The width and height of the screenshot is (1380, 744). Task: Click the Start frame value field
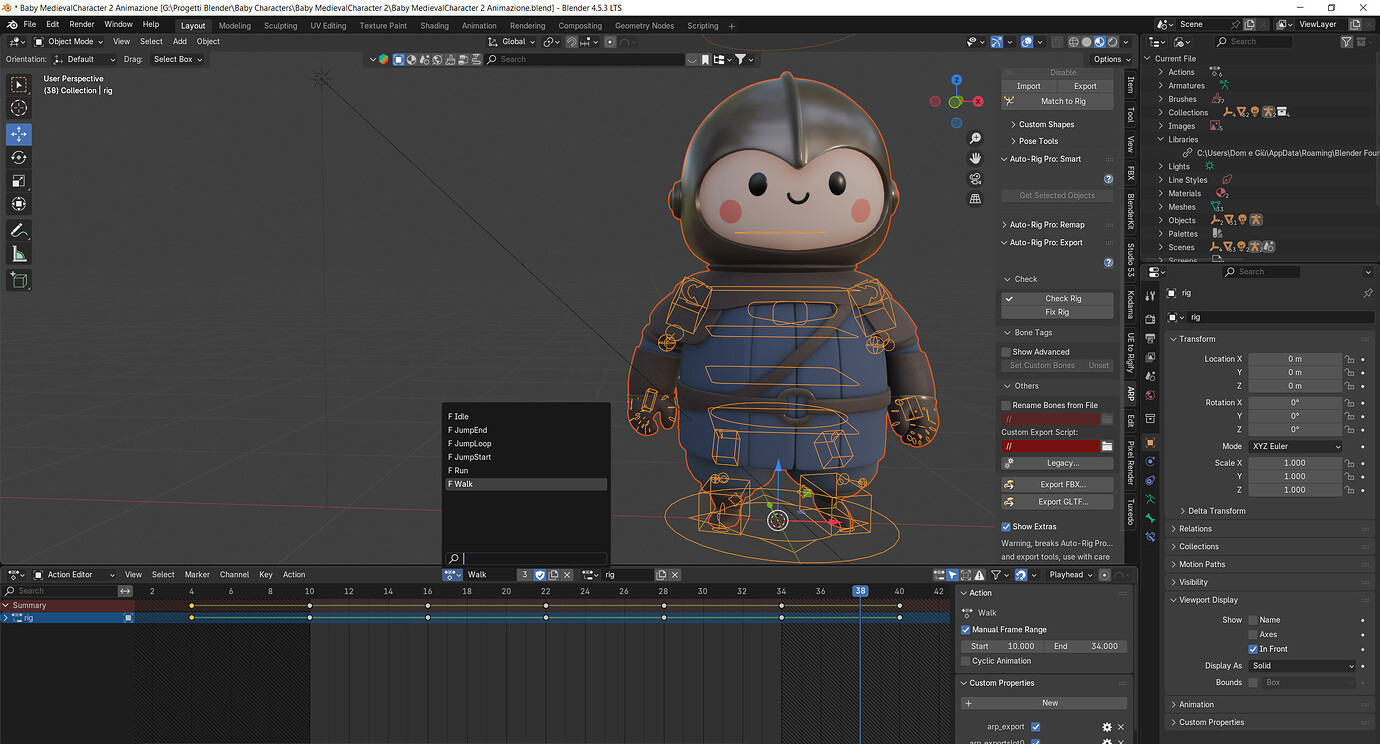1003,646
